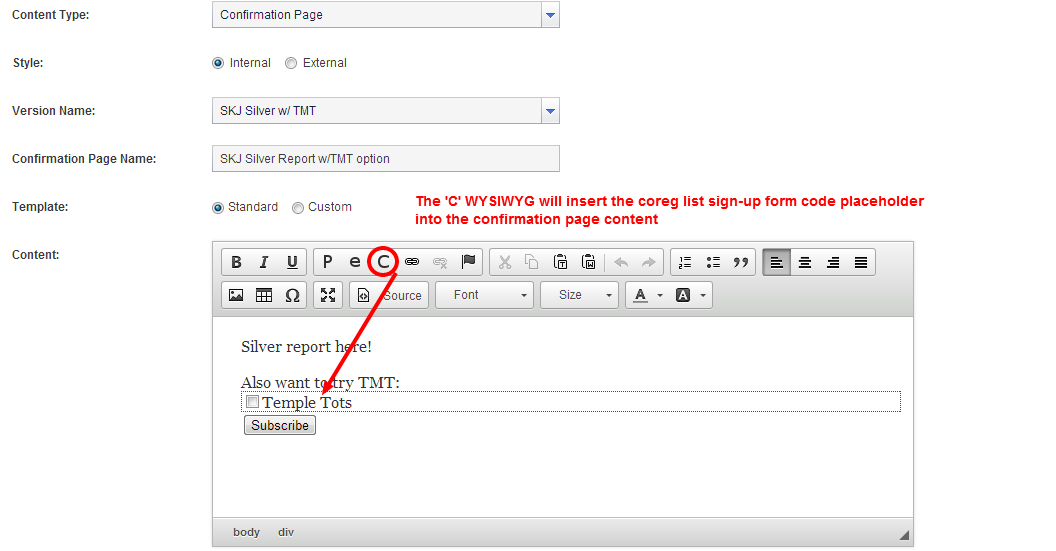Align text left
Image resolution: width=1056 pixels, height=551 pixels.
click(x=777, y=262)
